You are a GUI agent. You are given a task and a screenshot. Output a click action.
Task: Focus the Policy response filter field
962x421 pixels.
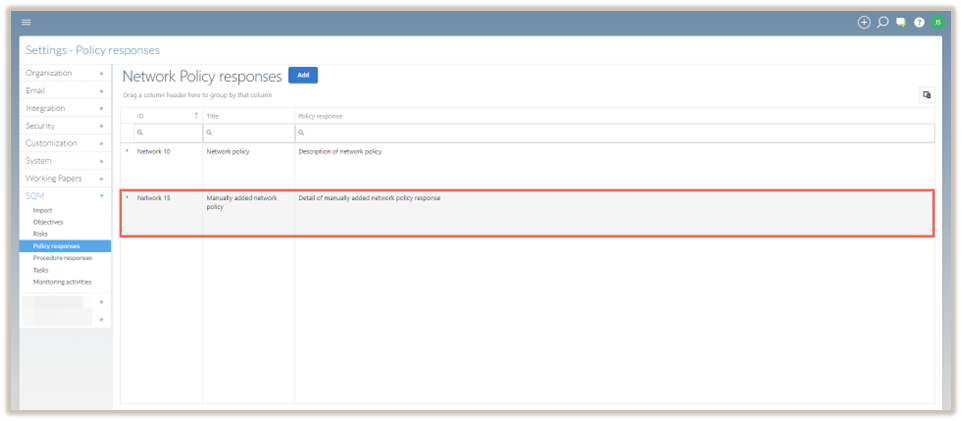[x=615, y=132]
